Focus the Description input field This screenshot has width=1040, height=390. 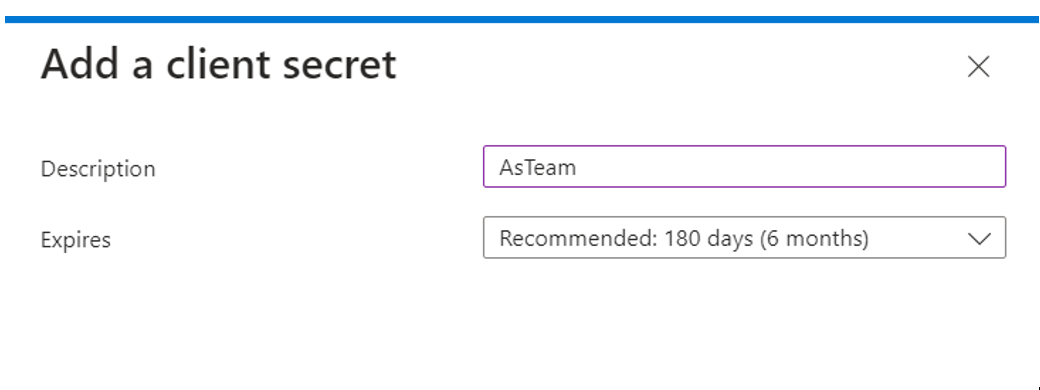pyautogui.click(x=744, y=166)
